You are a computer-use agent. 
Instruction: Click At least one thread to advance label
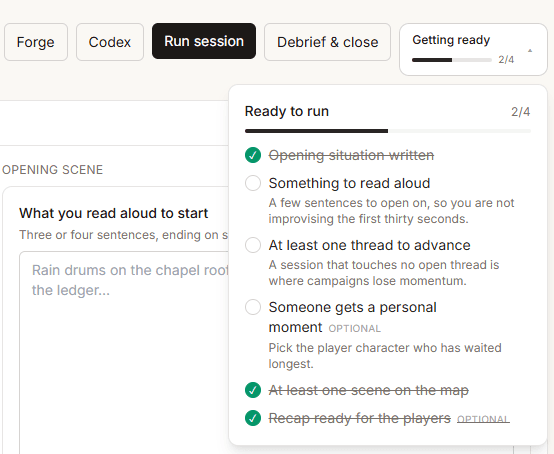click(370, 245)
